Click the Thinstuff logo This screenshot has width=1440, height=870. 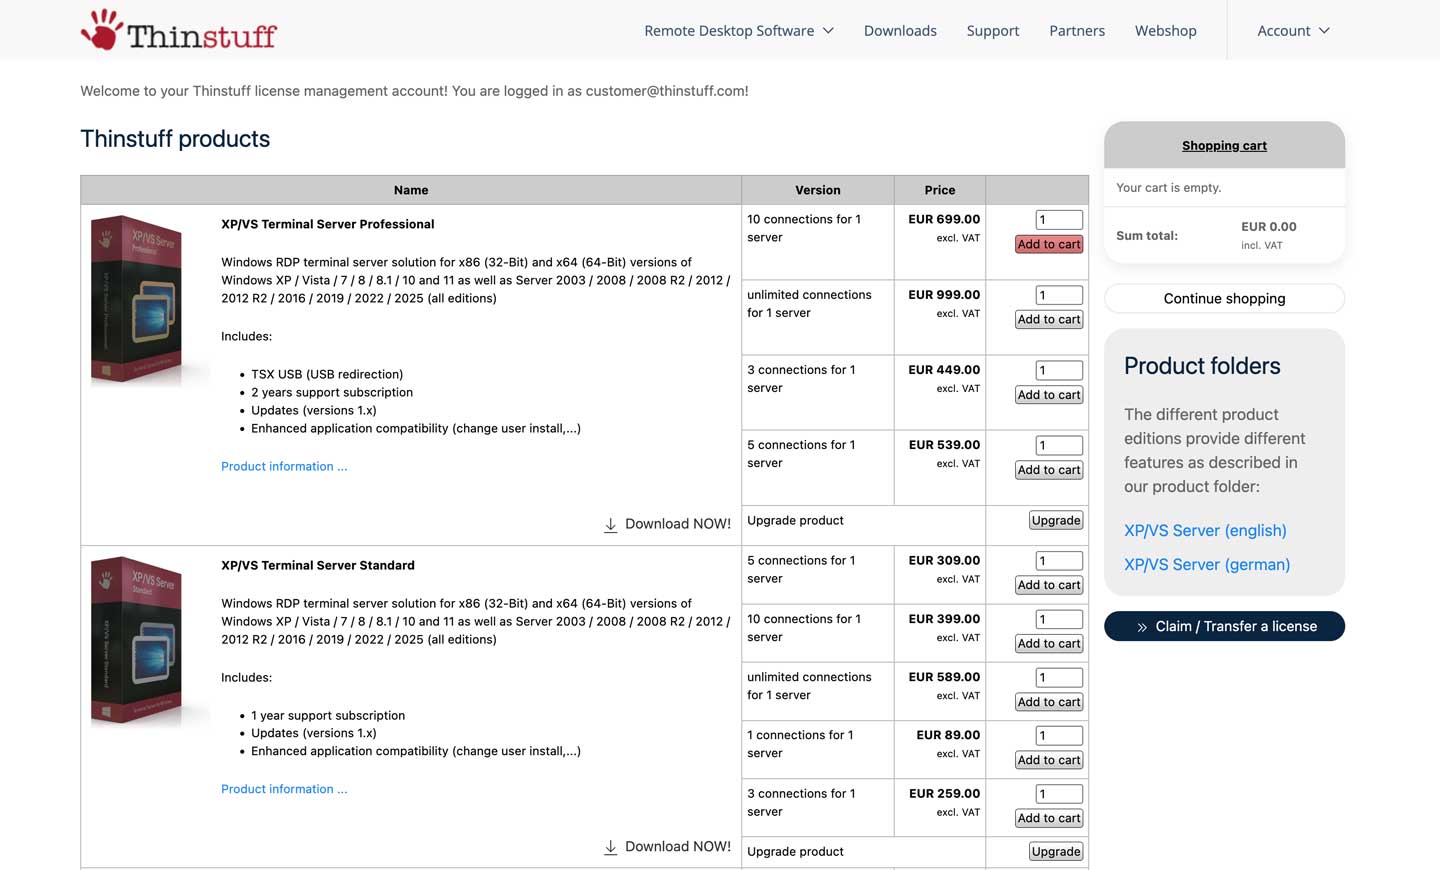[x=179, y=30]
